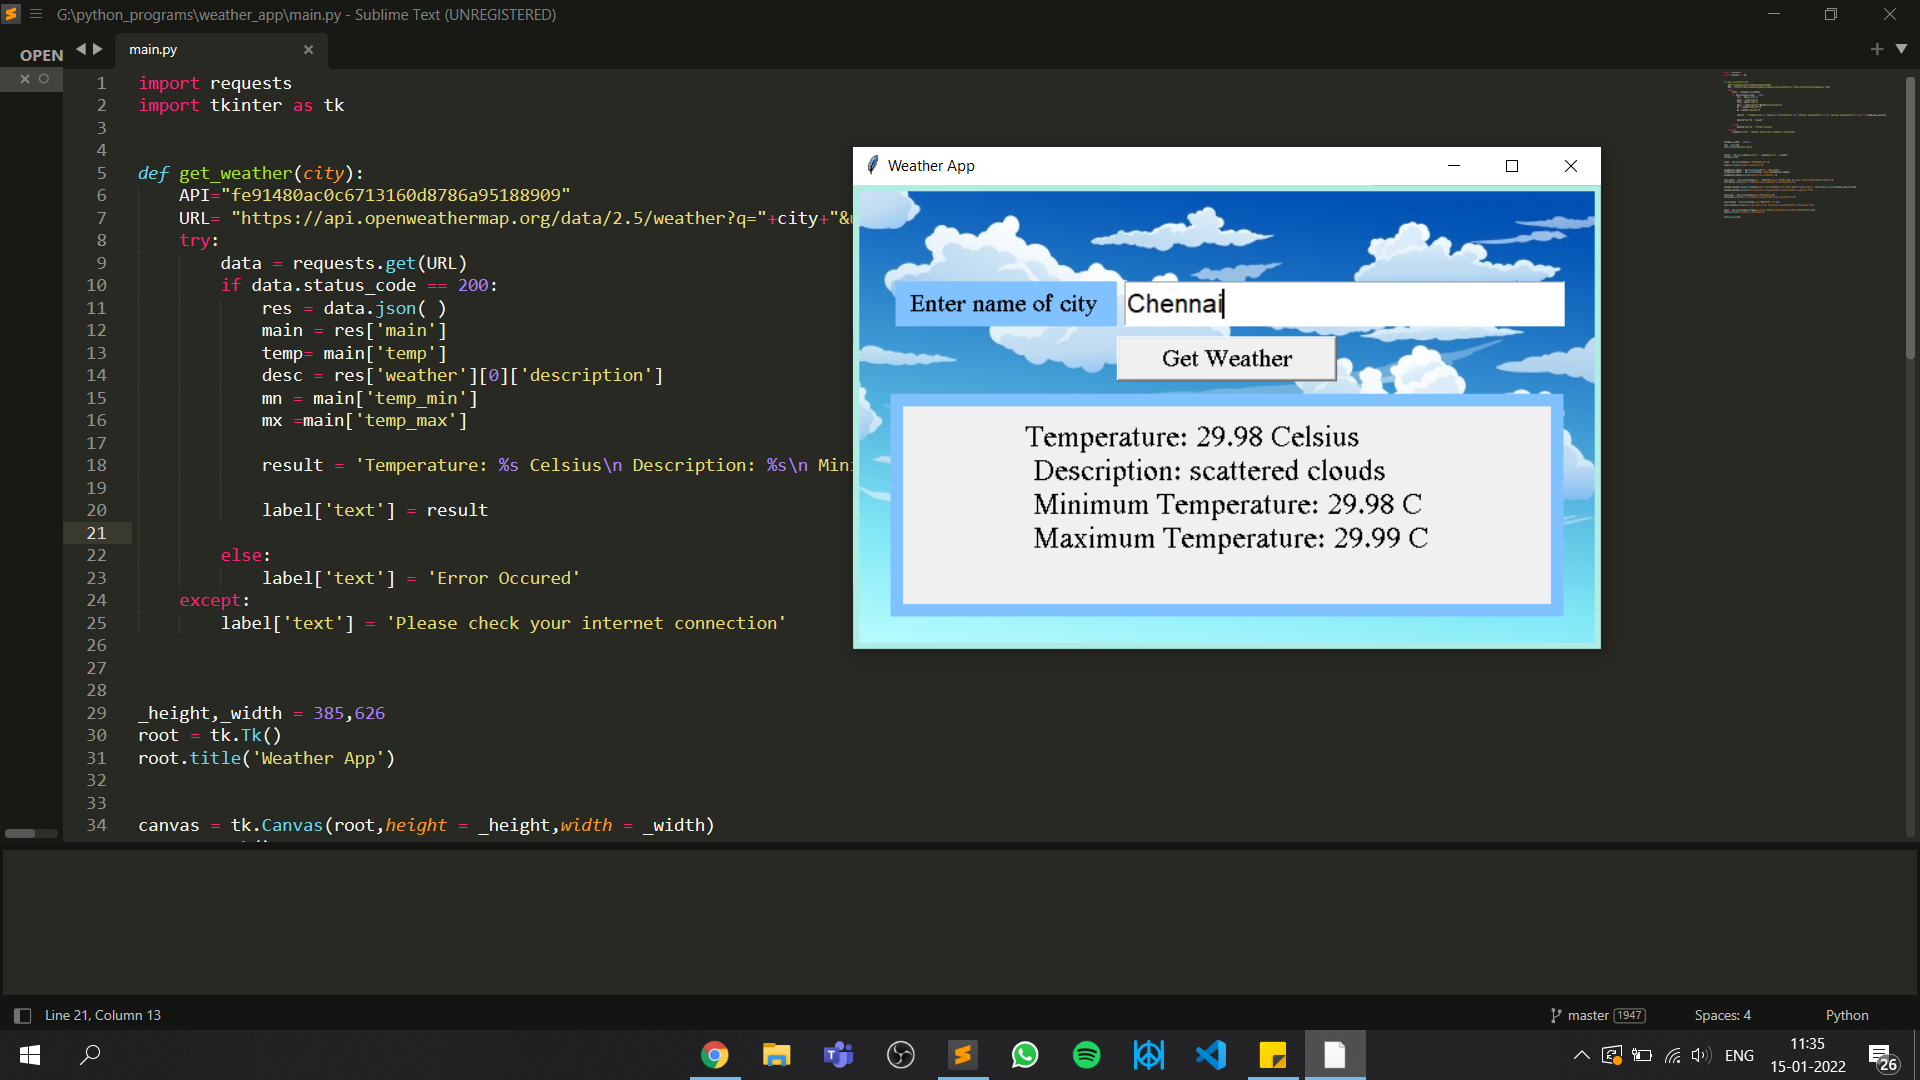Open the tab list dropdown arrow
The width and height of the screenshot is (1920, 1080).
pos(1901,49)
